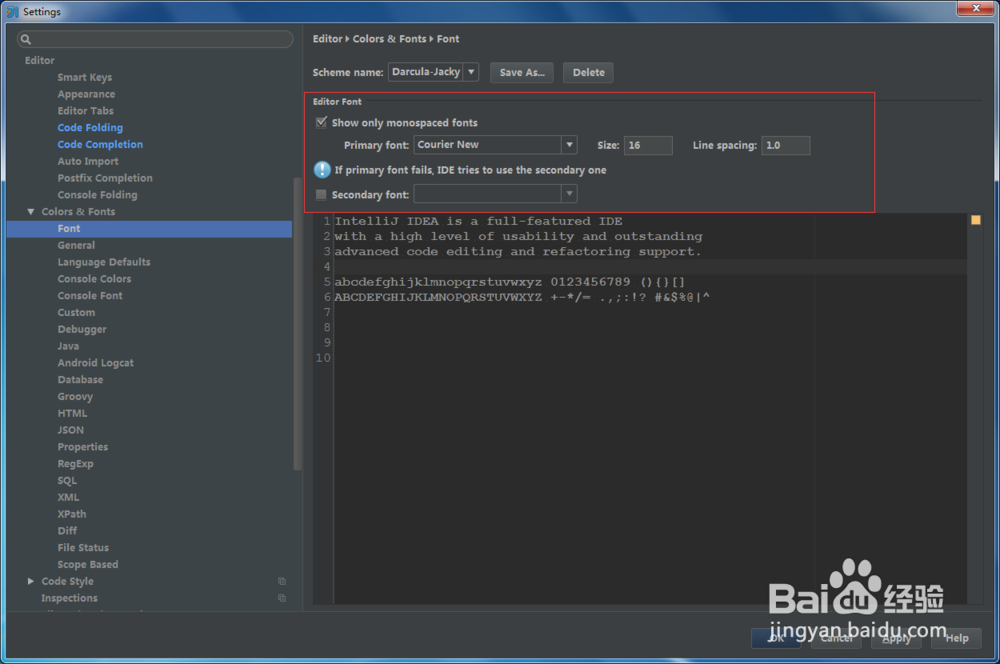Open Console Font settings
Viewport: 1000px width, 664px height.
90,295
